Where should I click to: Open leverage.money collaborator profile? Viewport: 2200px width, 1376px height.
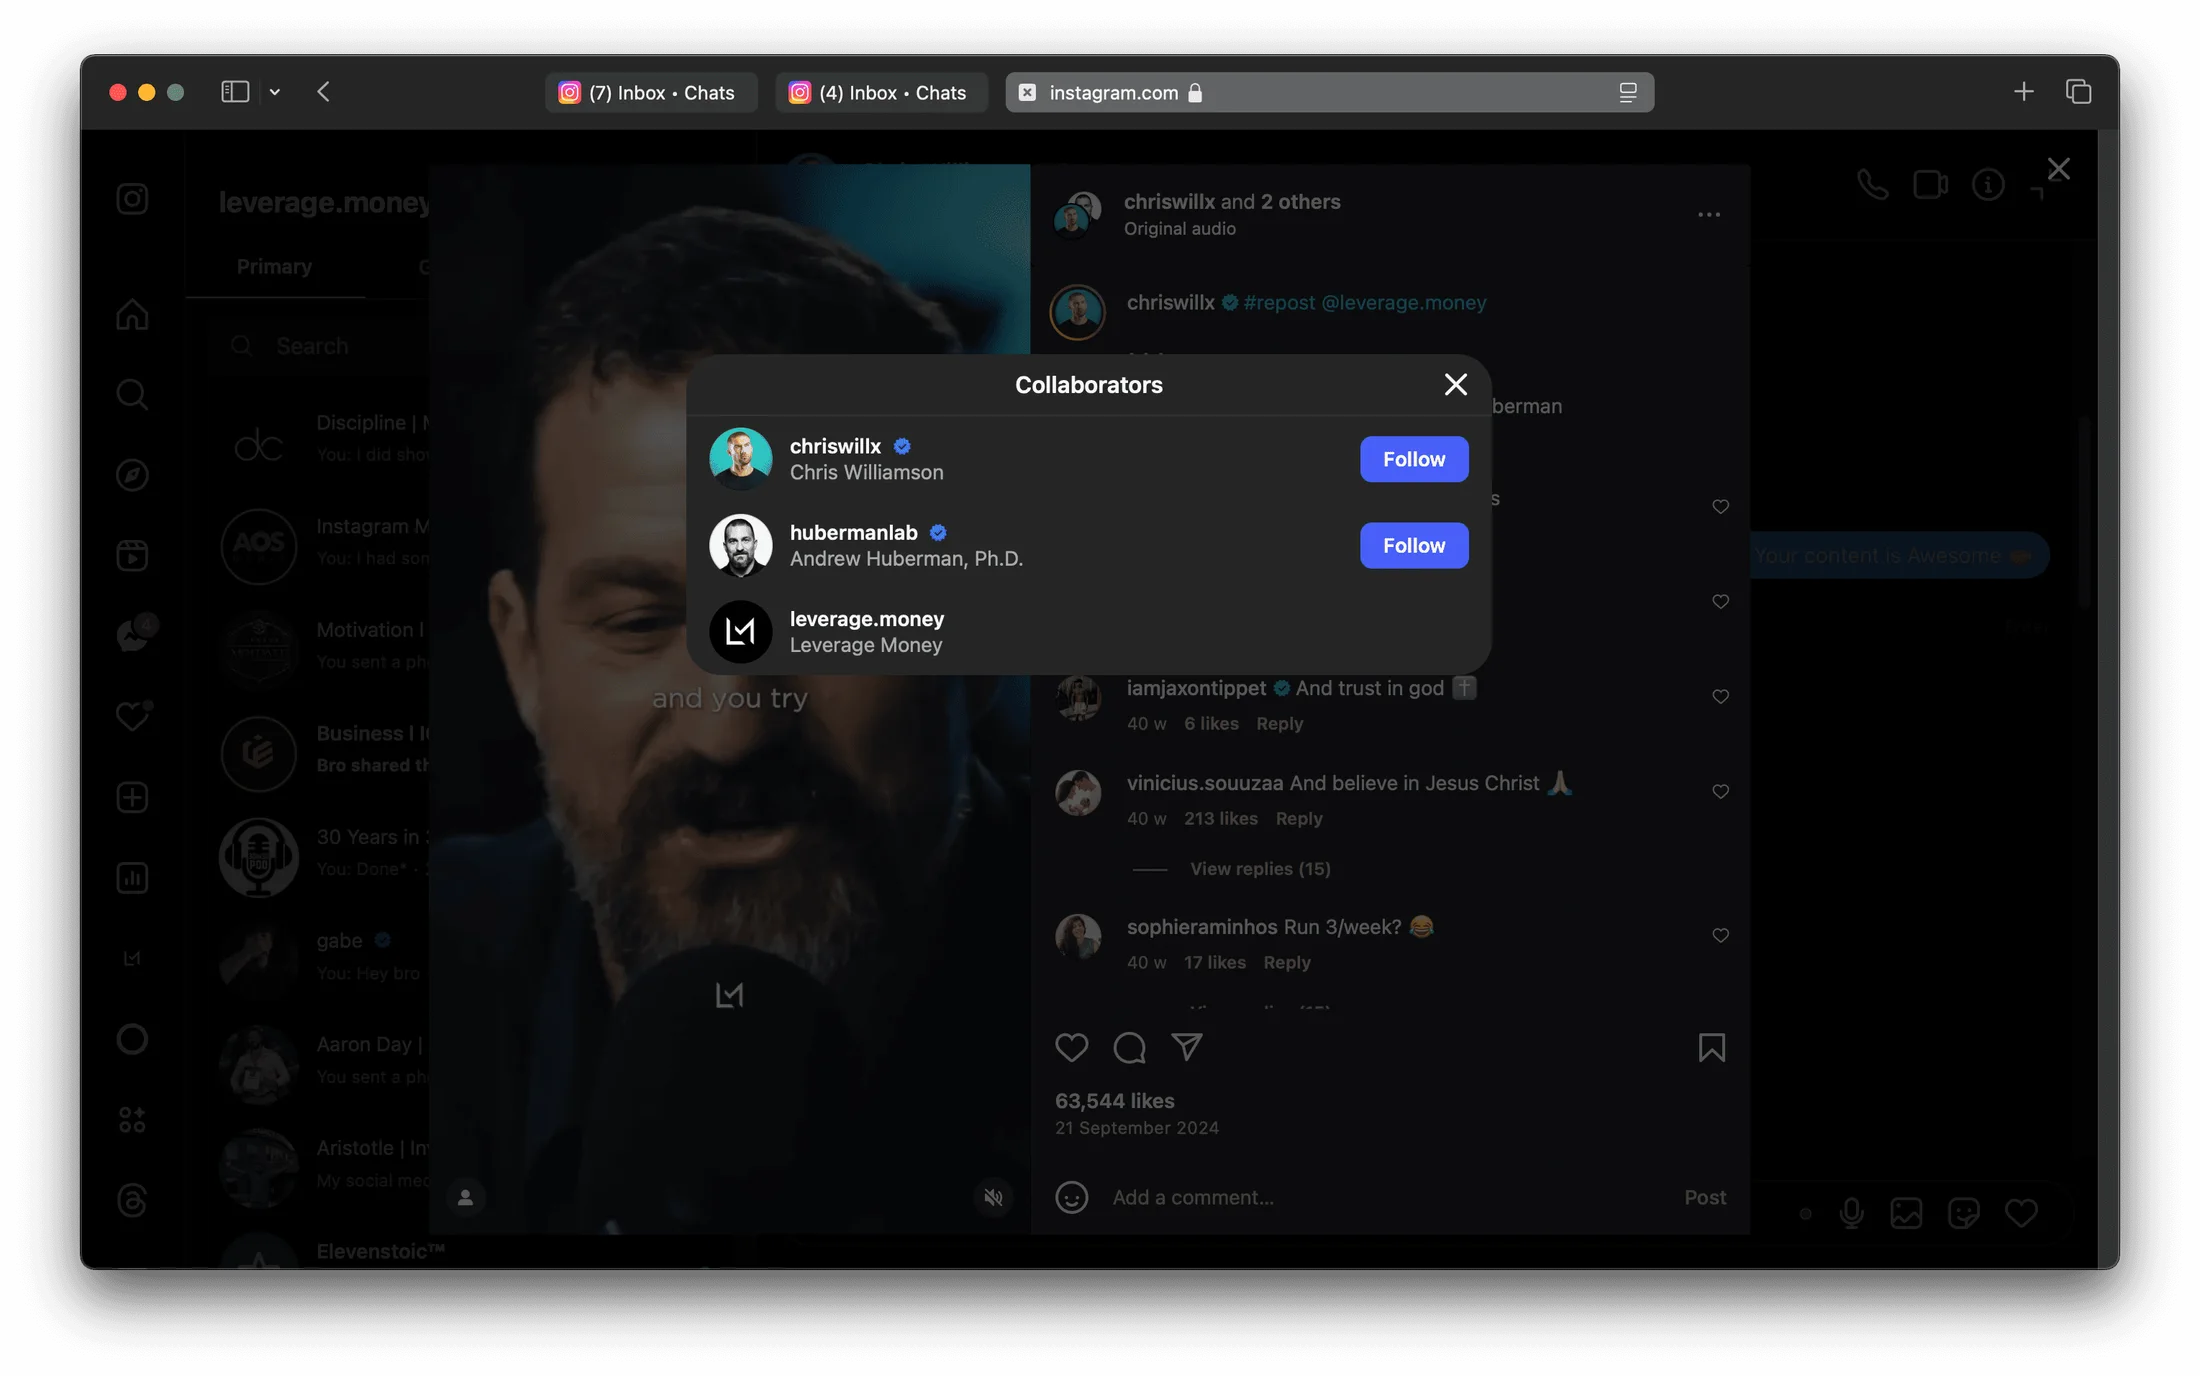(866, 619)
